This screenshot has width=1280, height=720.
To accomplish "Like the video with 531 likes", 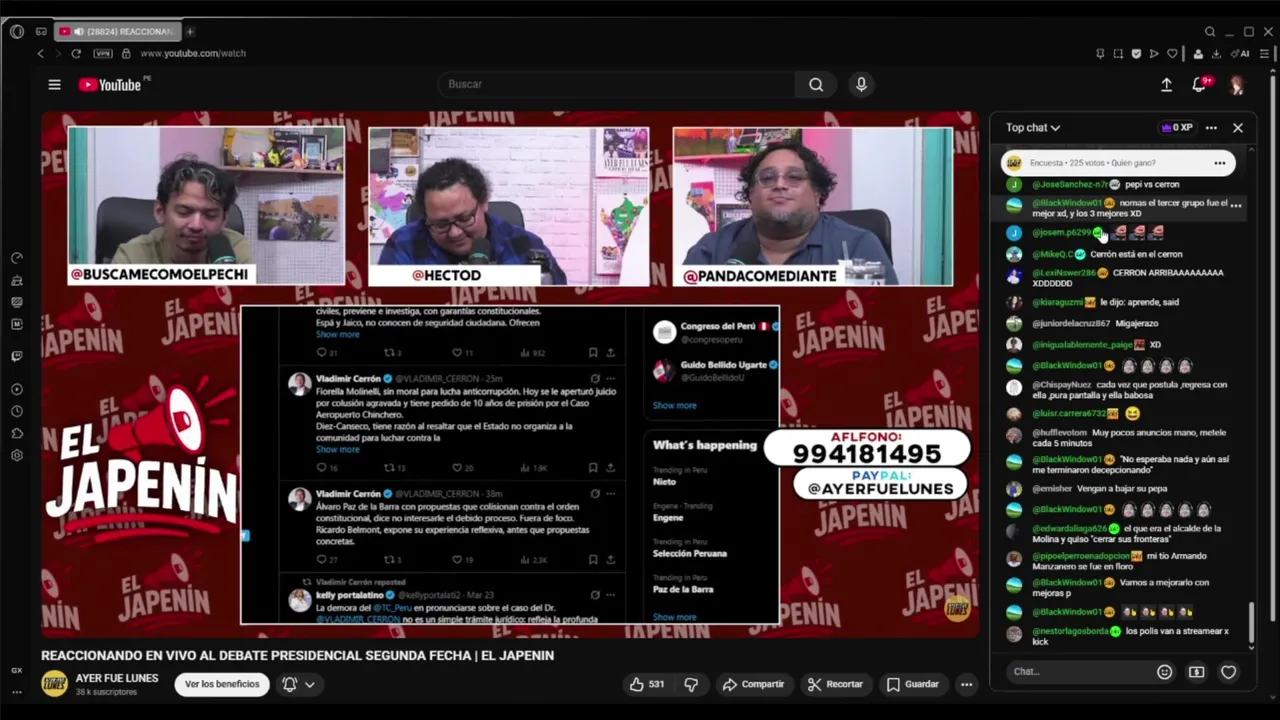I will tap(647, 684).
